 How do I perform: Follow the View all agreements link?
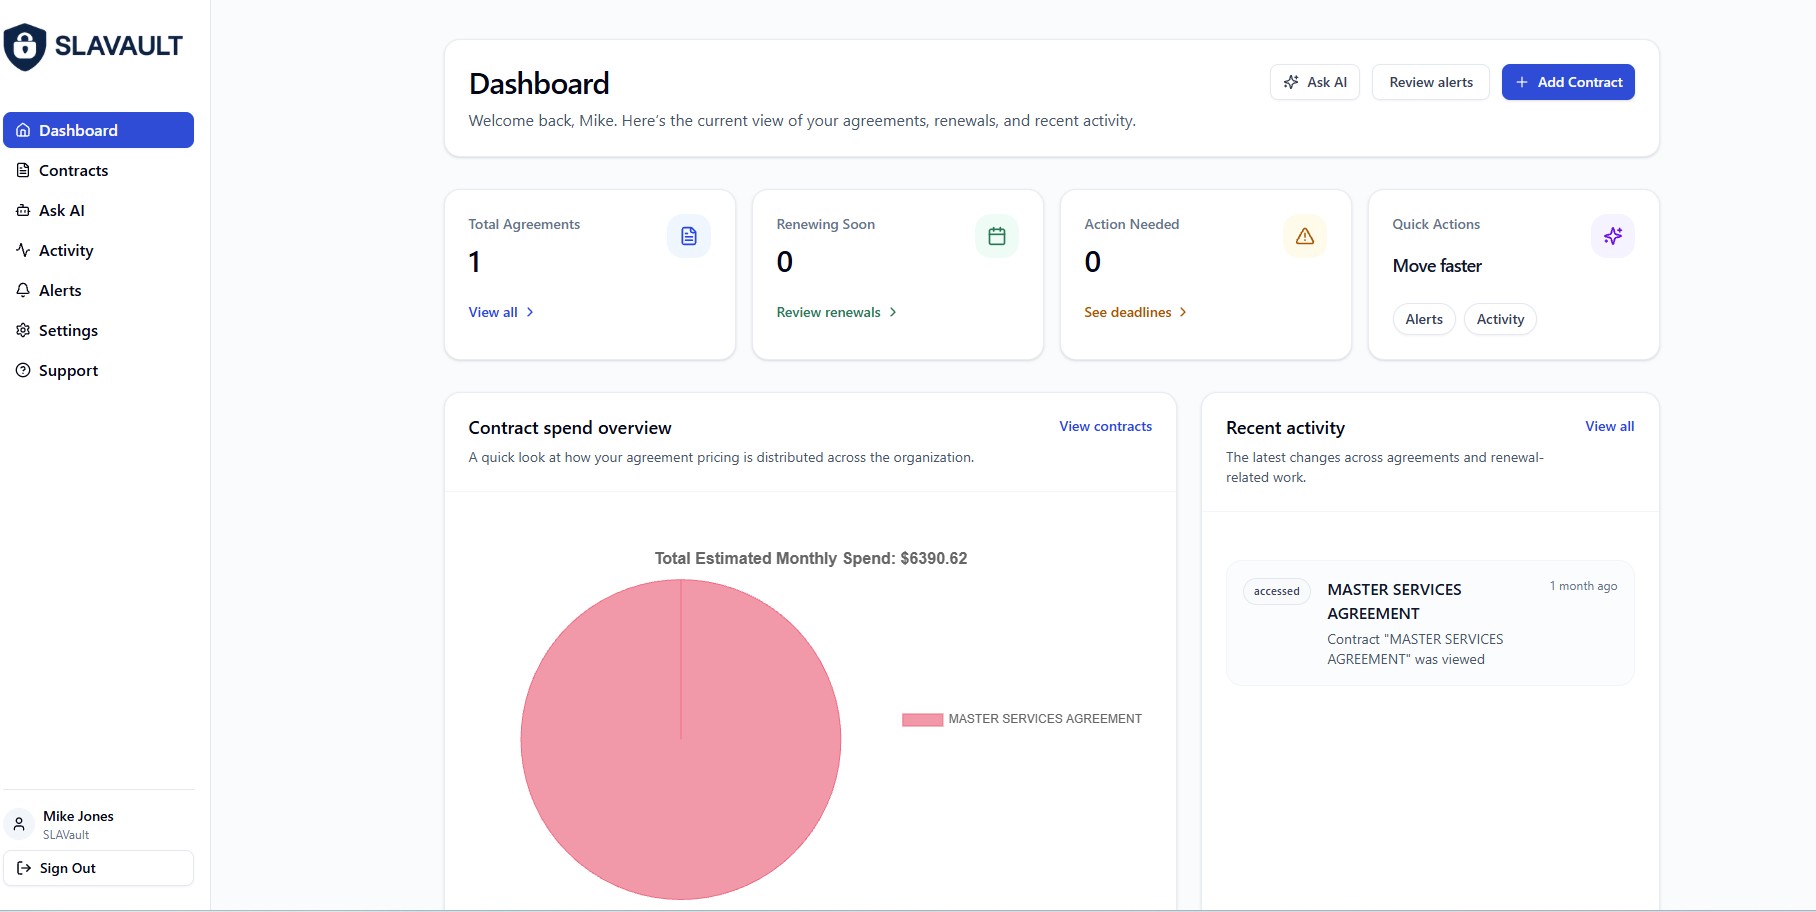tap(501, 312)
